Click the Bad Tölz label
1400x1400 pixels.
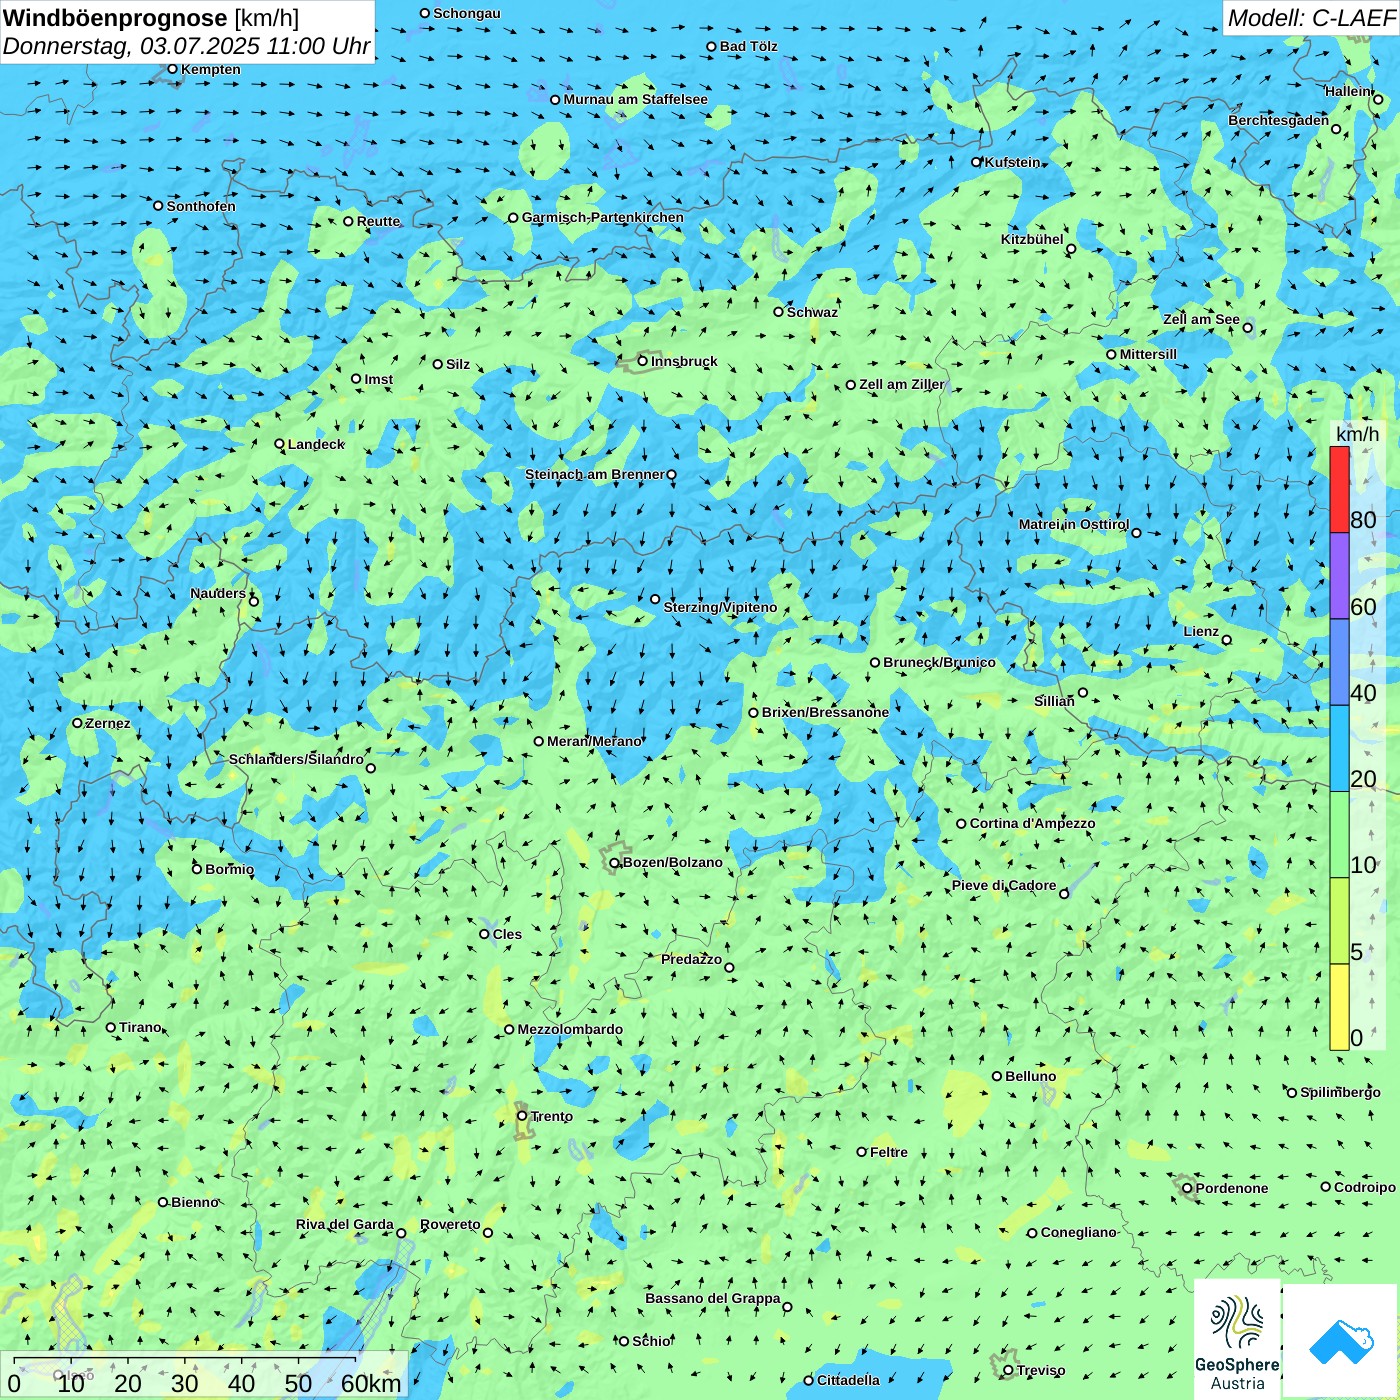(x=749, y=46)
